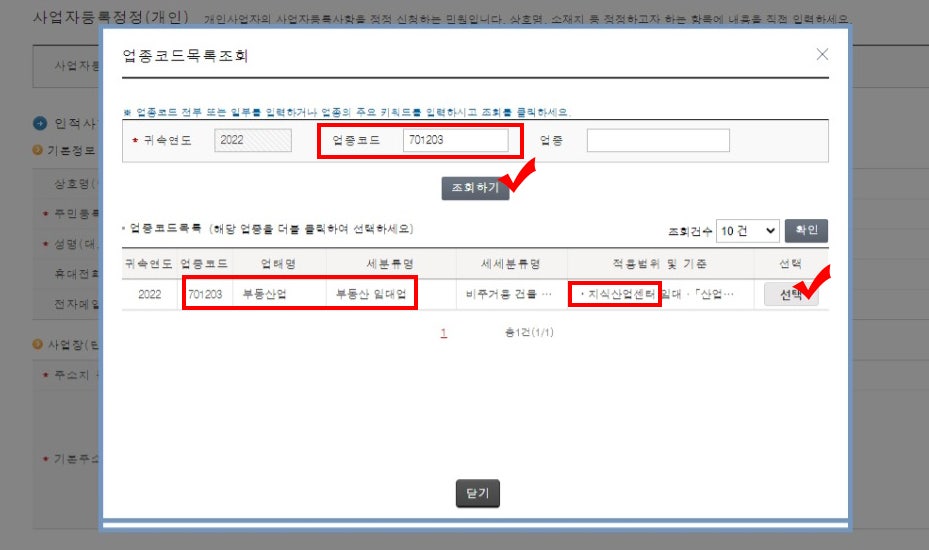Close the 업종코드목록조회 dialog with the X icon
Image resolution: width=929 pixels, height=550 pixels.
pyautogui.click(x=822, y=55)
